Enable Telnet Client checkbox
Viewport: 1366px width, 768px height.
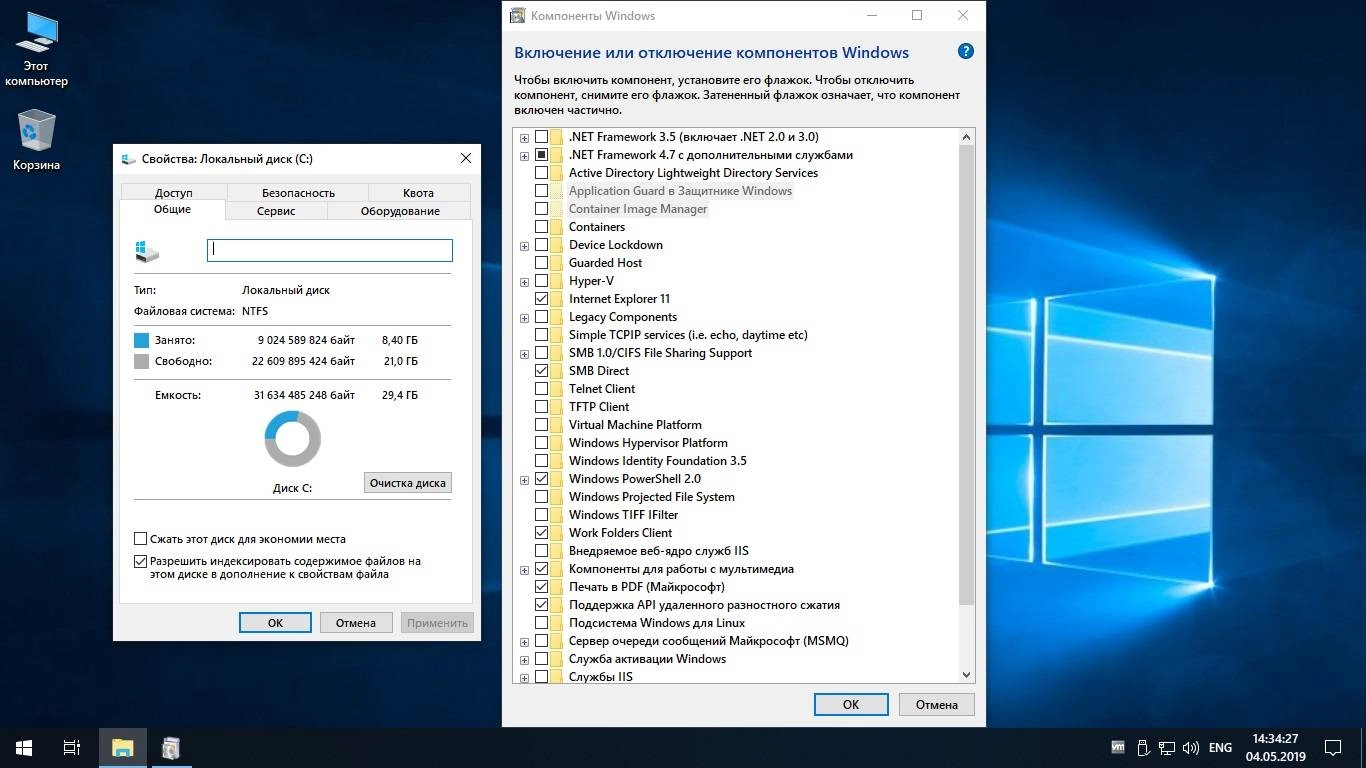click(x=541, y=389)
